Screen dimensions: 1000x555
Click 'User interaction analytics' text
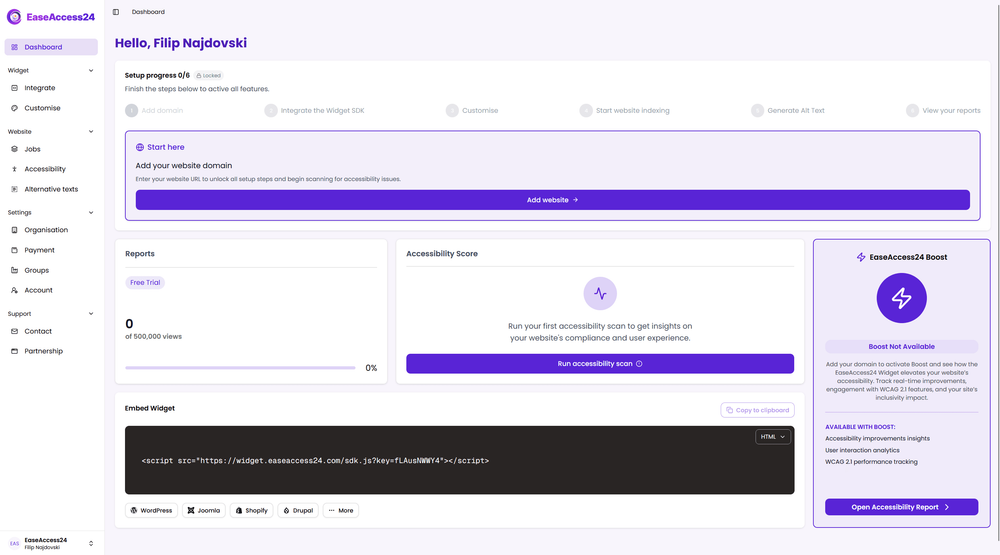(862, 450)
